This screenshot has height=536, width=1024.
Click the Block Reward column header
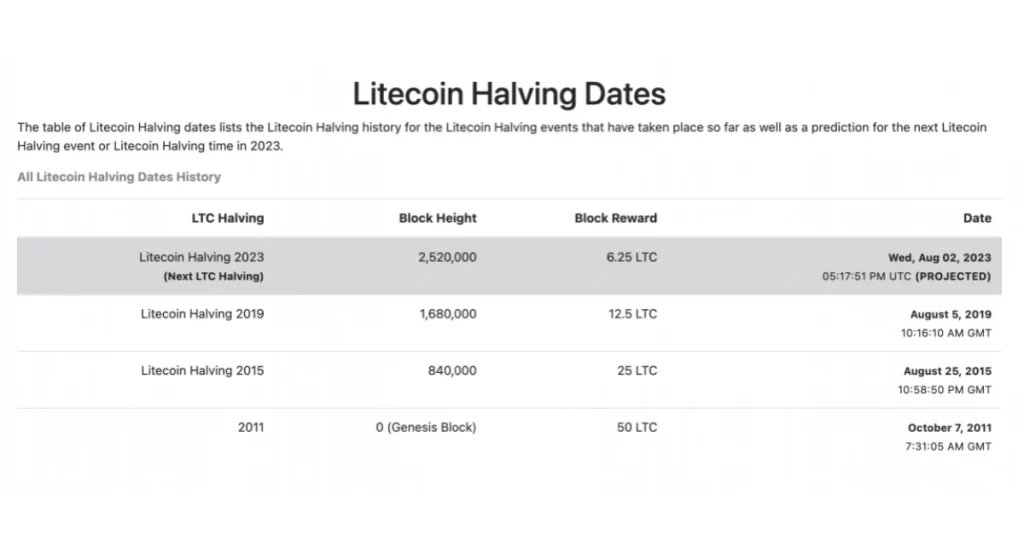616,218
